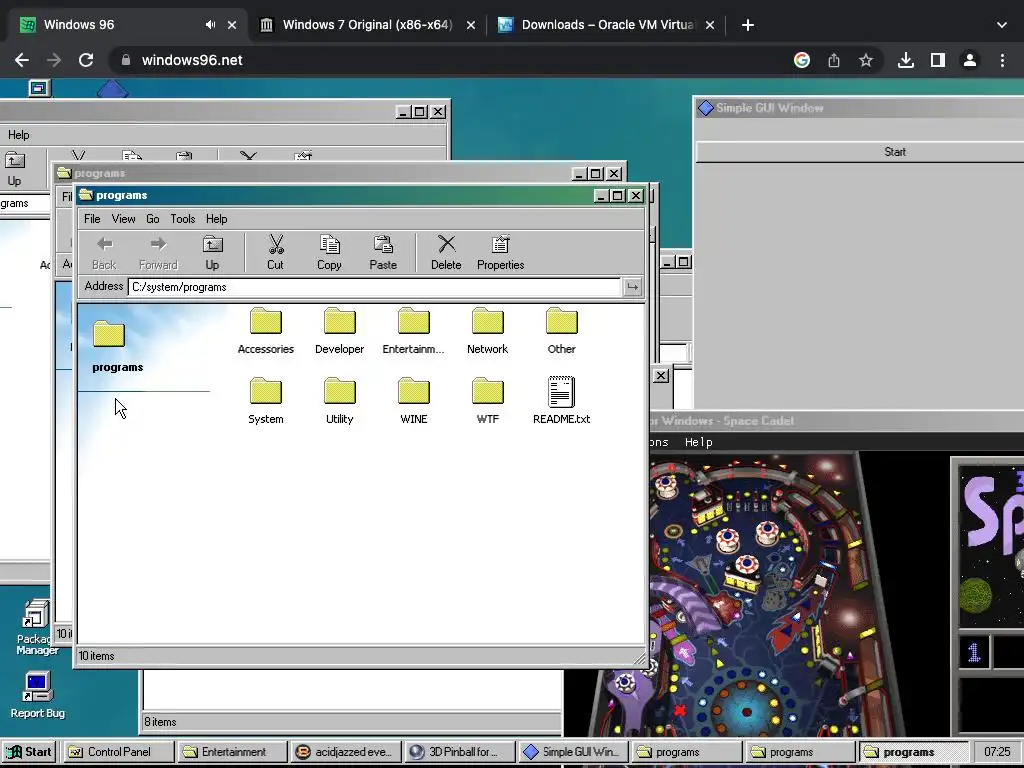Click the Up button in the background explorer window

pos(14,169)
